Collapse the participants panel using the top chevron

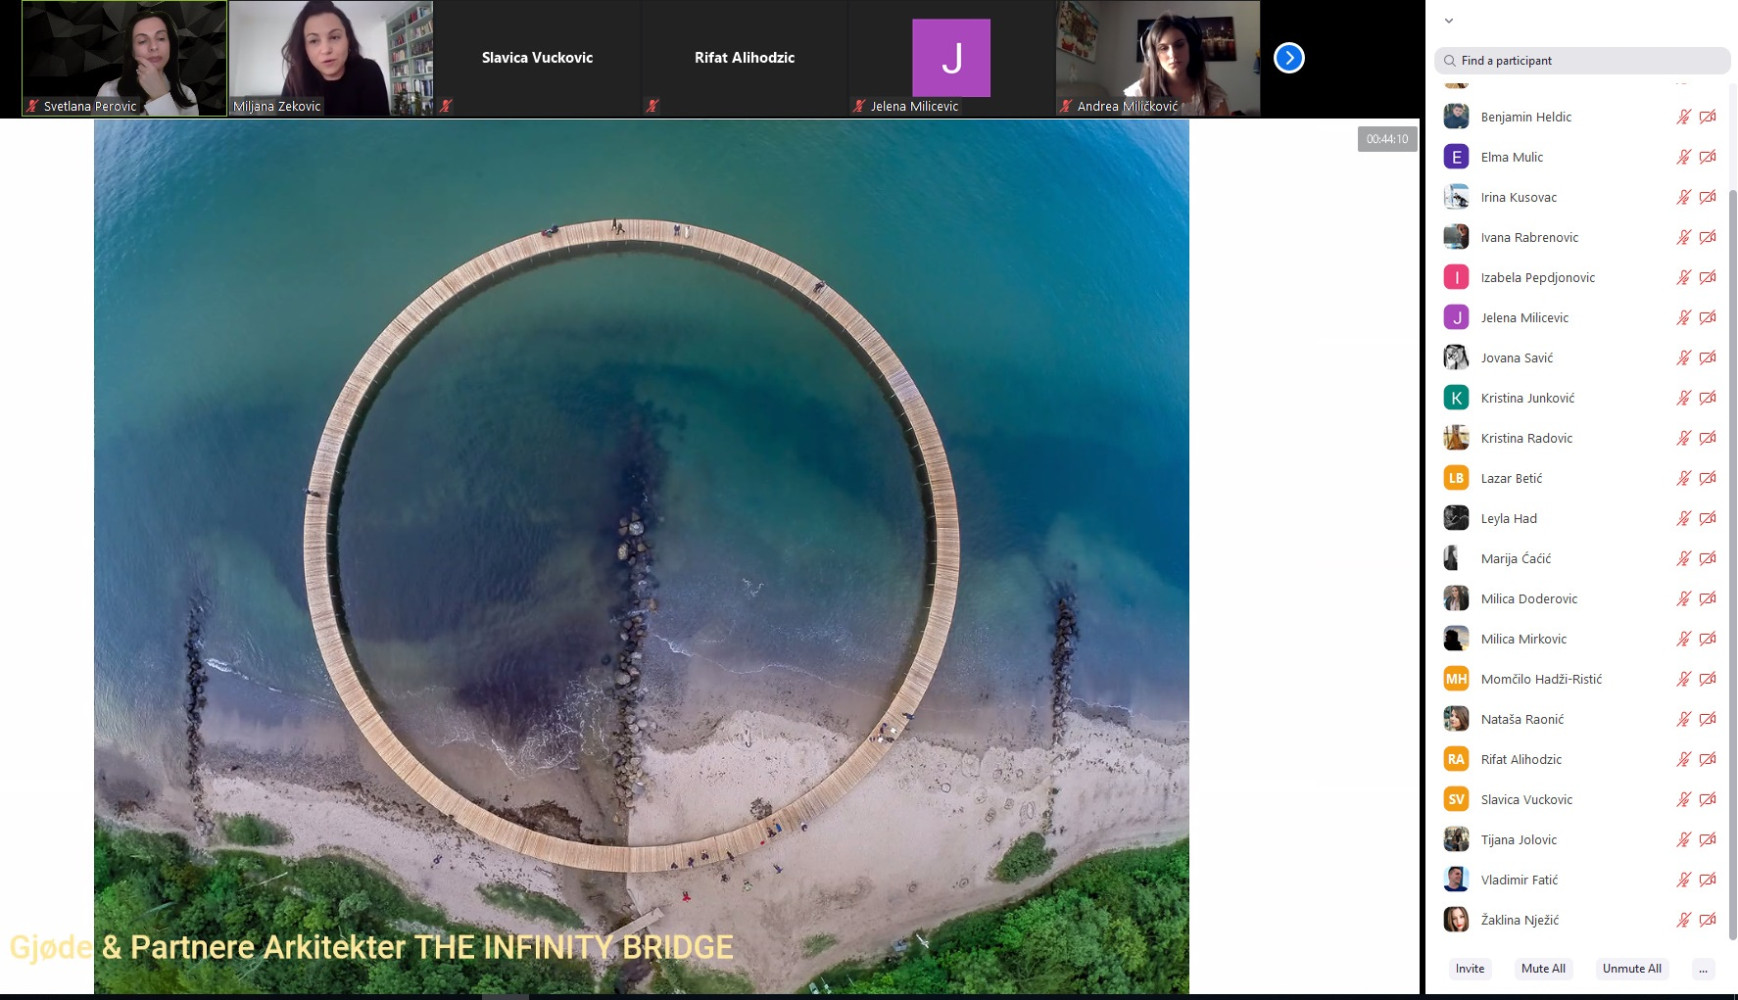[1448, 20]
